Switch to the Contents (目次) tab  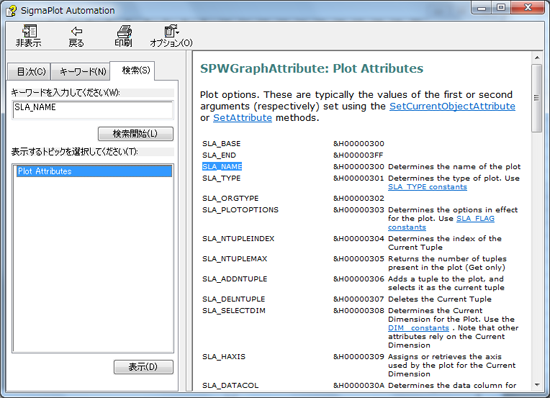point(30,72)
